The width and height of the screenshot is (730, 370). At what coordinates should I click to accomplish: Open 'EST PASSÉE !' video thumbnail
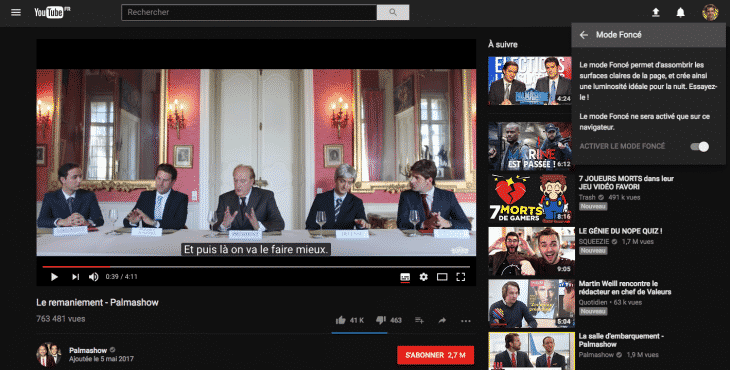tap(530, 146)
